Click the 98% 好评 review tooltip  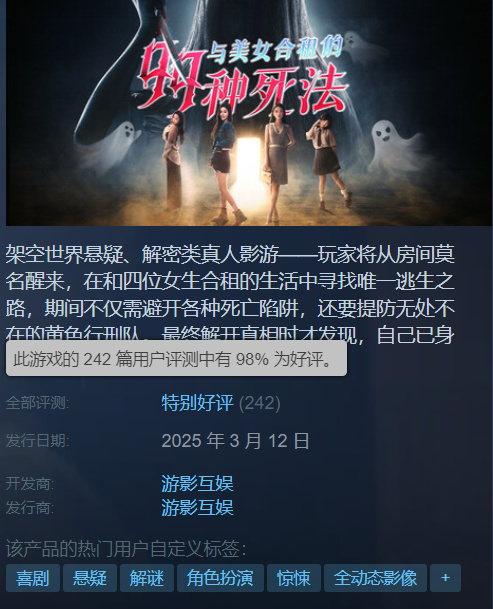click(x=176, y=358)
